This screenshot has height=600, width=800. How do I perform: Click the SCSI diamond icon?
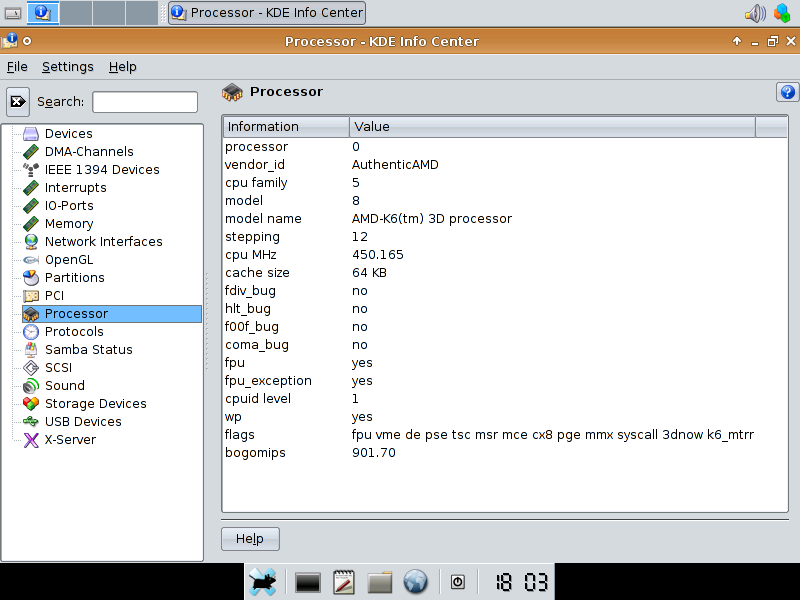31,367
